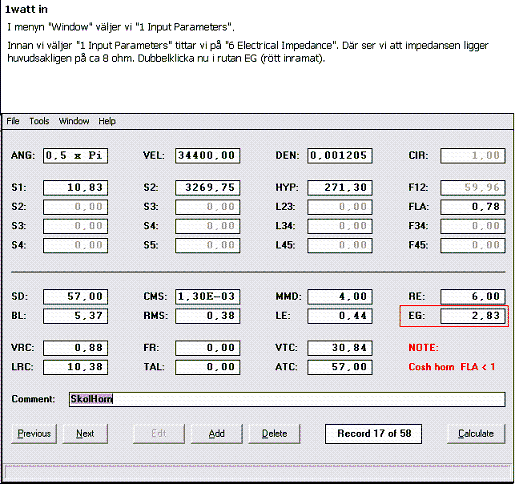This screenshot has width=515, height=484.
Task: Click the Comment field containing SkolHorn
Action: 287,399
